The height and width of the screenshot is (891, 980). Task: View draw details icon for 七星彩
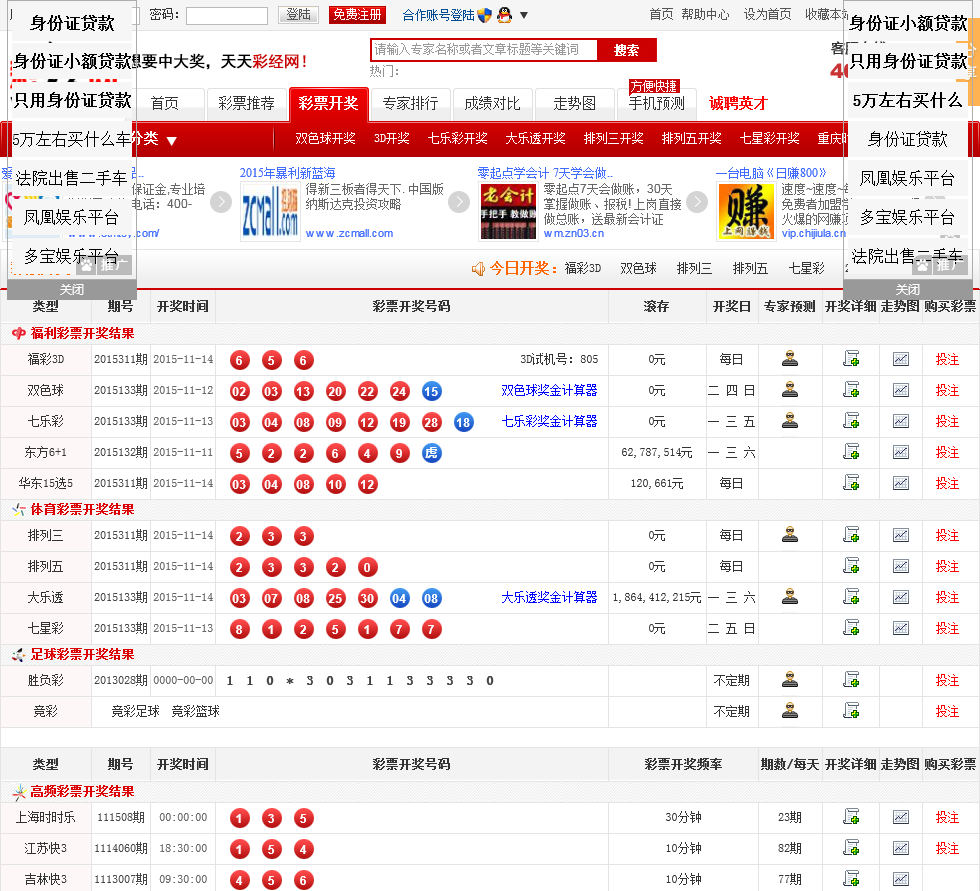(851, 627)
